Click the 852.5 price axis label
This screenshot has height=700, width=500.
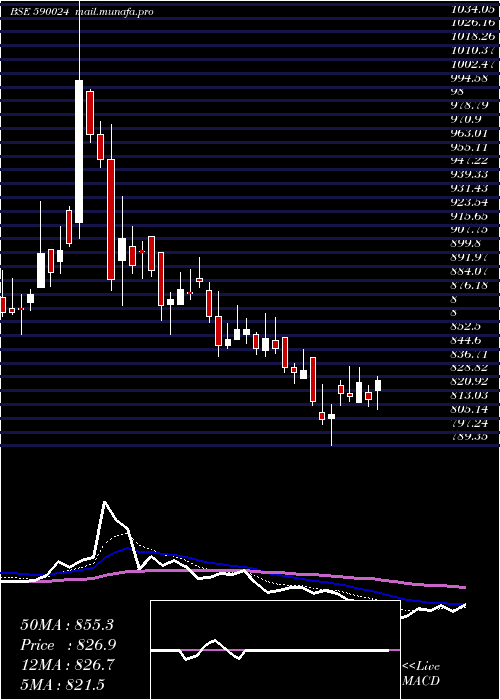(x=466, y=327)
